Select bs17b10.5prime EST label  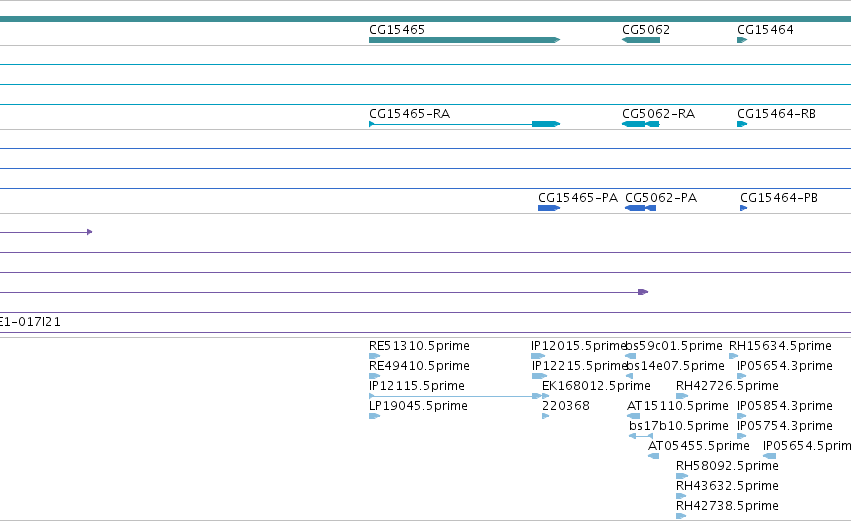pyautogui.click(x=678, y=426)
